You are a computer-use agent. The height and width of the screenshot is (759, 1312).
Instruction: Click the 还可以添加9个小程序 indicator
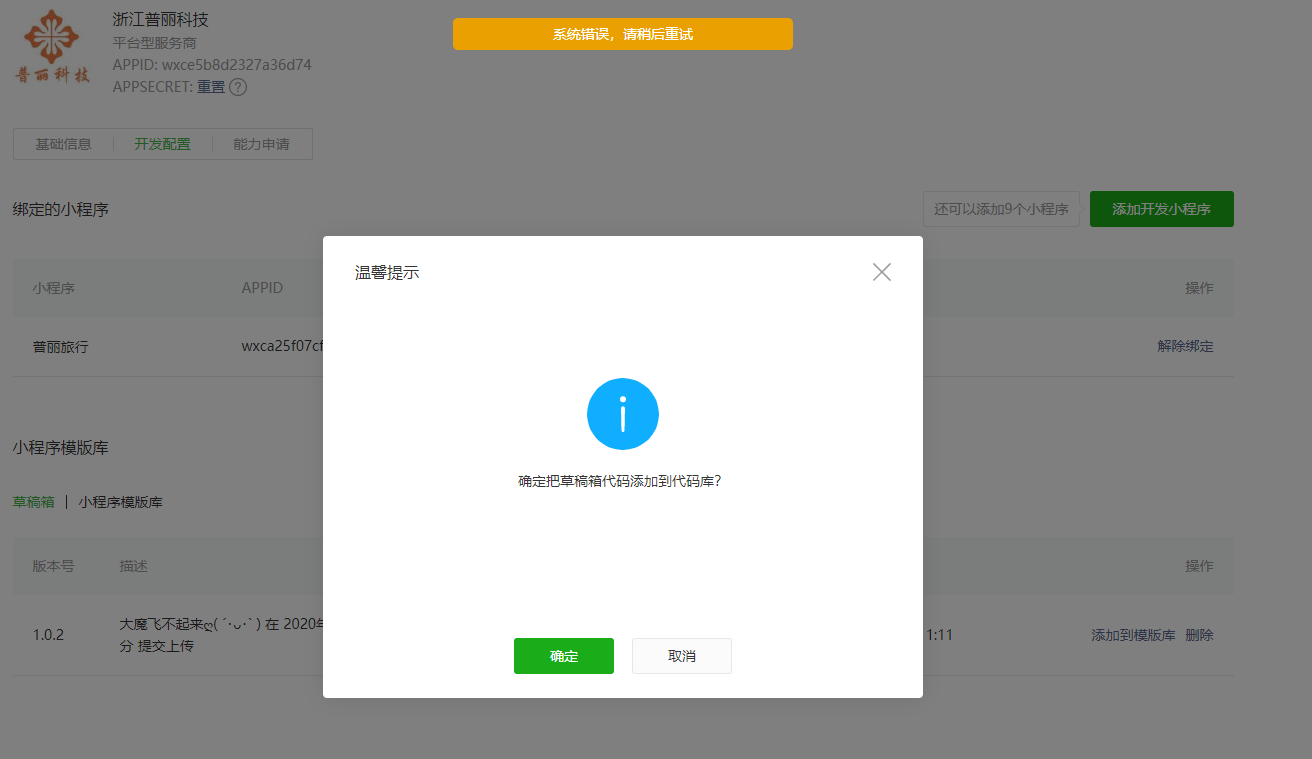pos(1001,208)
